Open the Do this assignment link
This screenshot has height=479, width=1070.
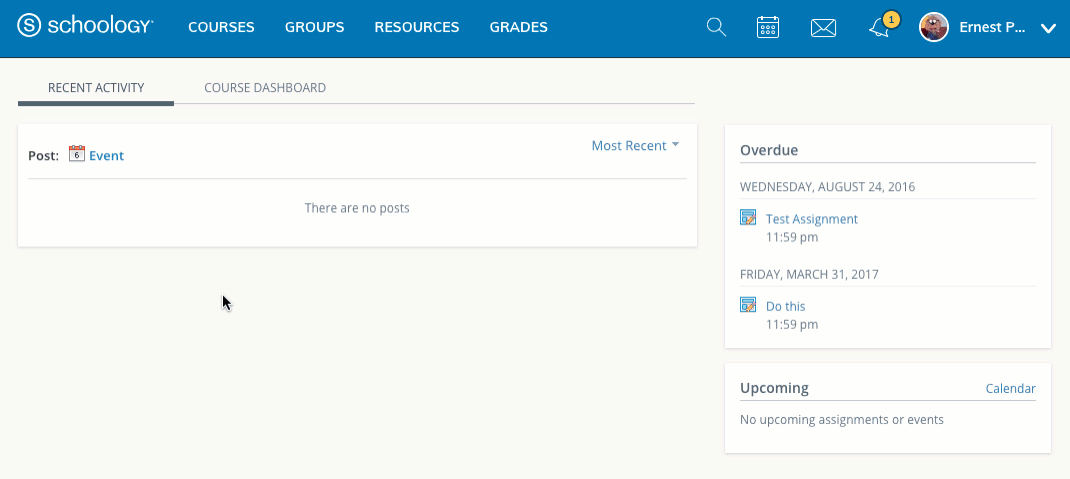785,306
